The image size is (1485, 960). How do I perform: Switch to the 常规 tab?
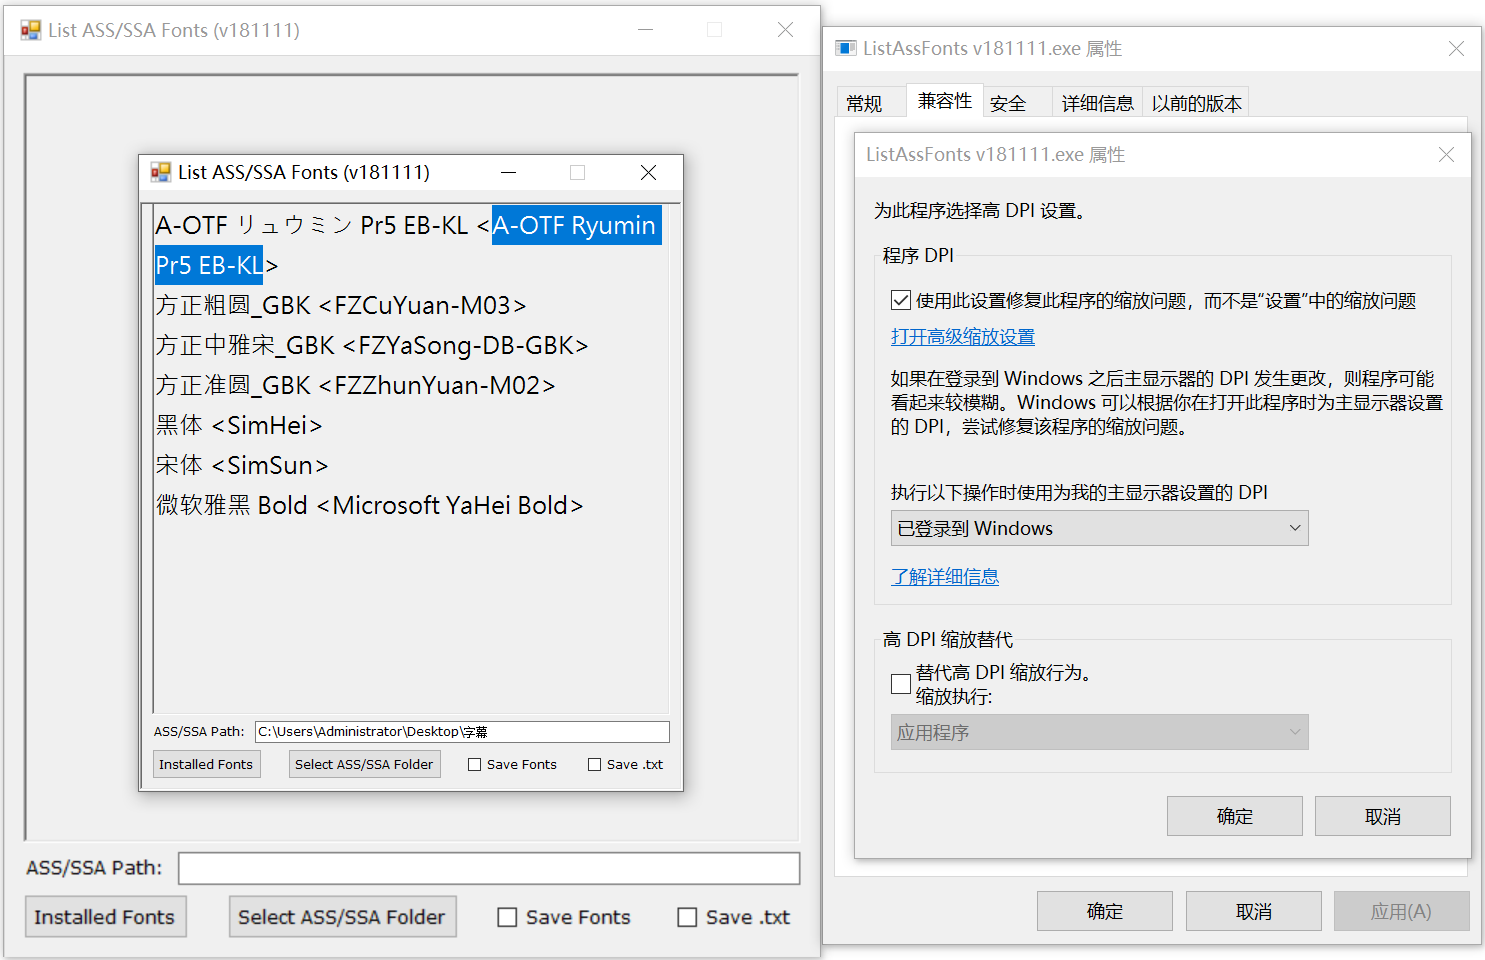tap(864, 103)
